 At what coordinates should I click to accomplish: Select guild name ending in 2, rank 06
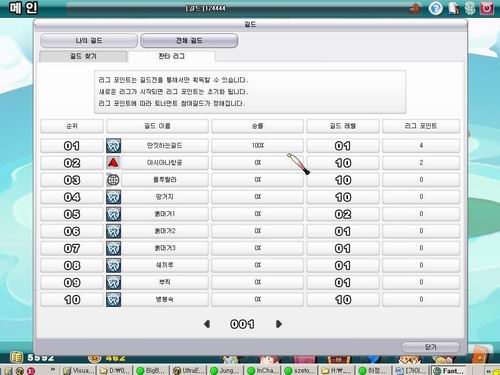pos(164,231)
